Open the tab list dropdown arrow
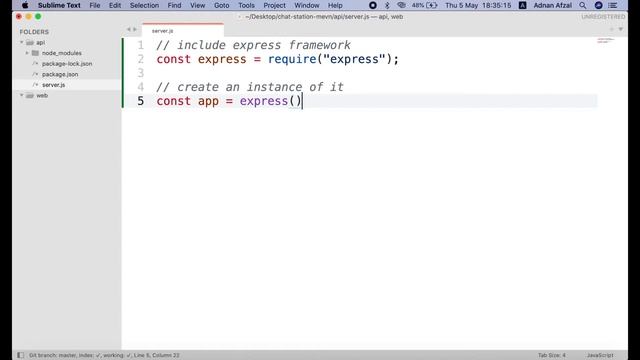Image resolution: width=640 pixels, height=360 pixels. (x=620, y=29)
